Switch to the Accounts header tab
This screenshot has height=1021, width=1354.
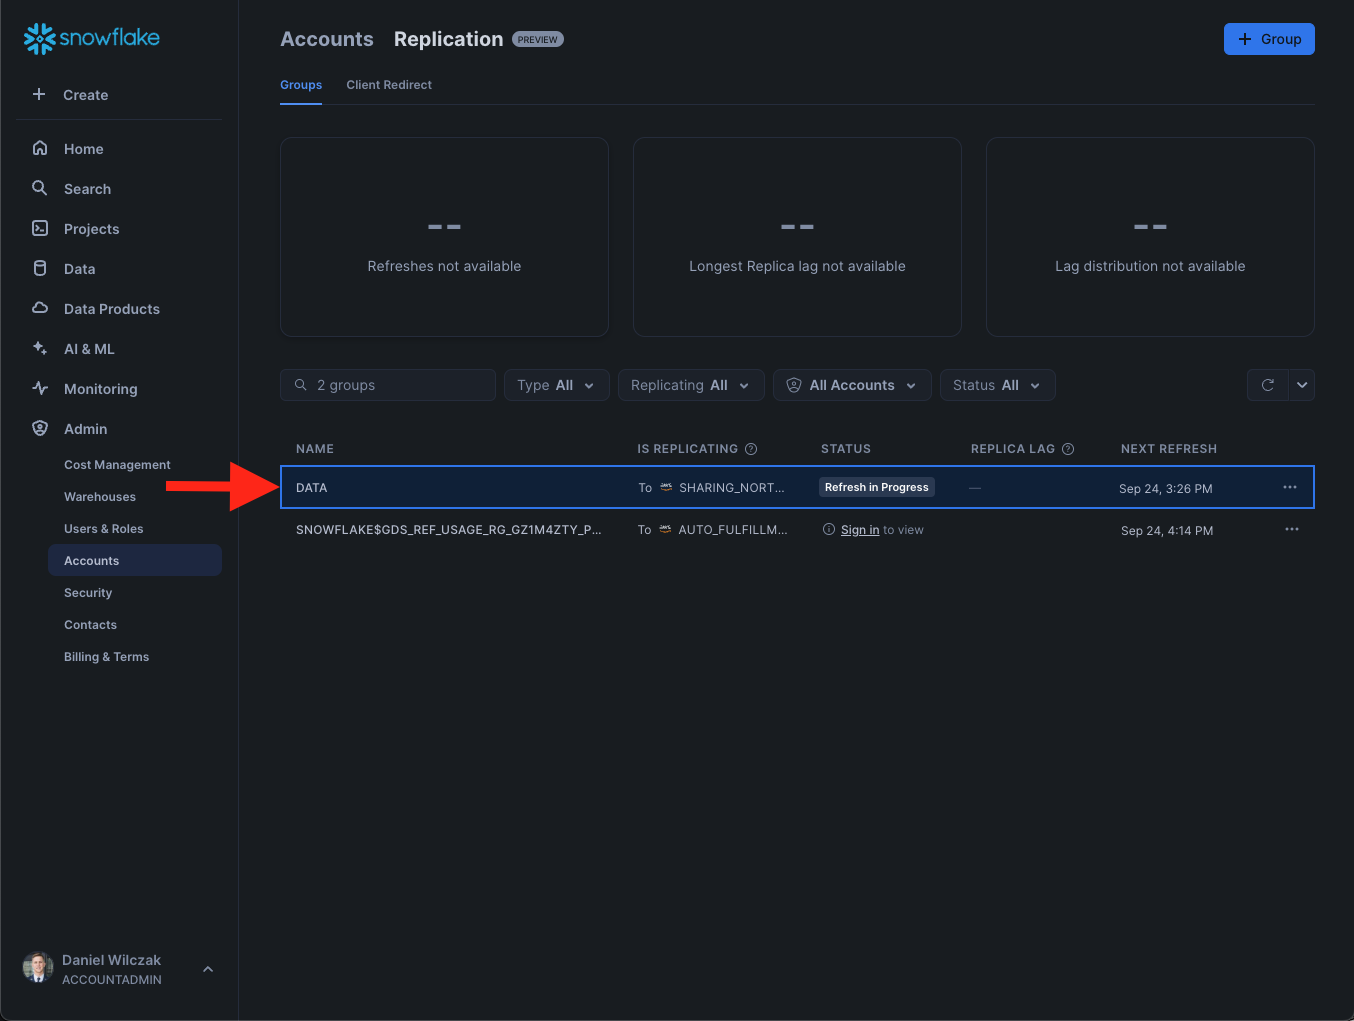pyautogui.click(x=326, y=39)
